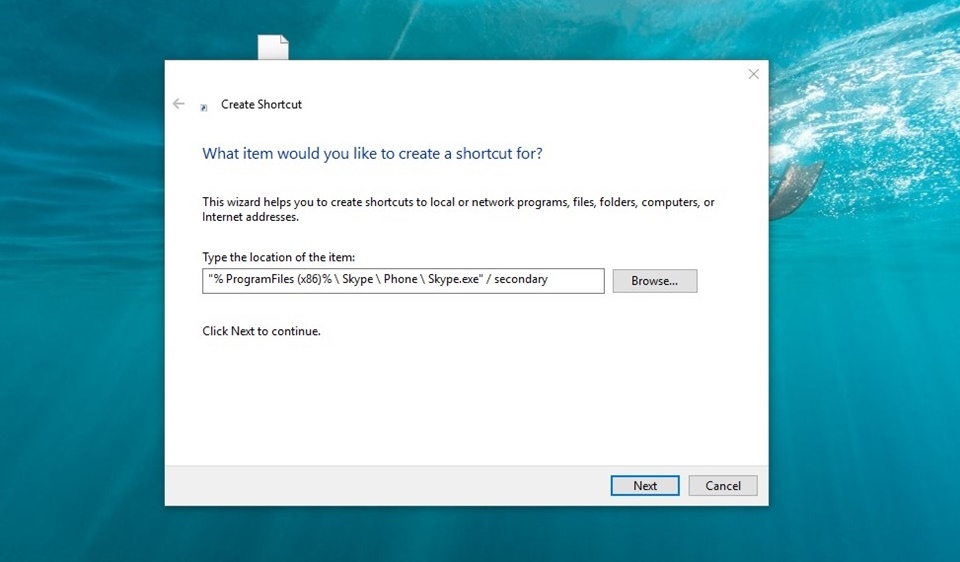This screenshot has height=562, width=960.
Task: Click the Next button
Action: (645, 485)
